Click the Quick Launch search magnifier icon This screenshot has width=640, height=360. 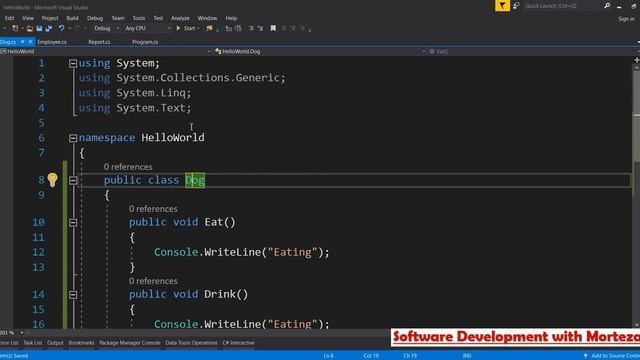607,6
